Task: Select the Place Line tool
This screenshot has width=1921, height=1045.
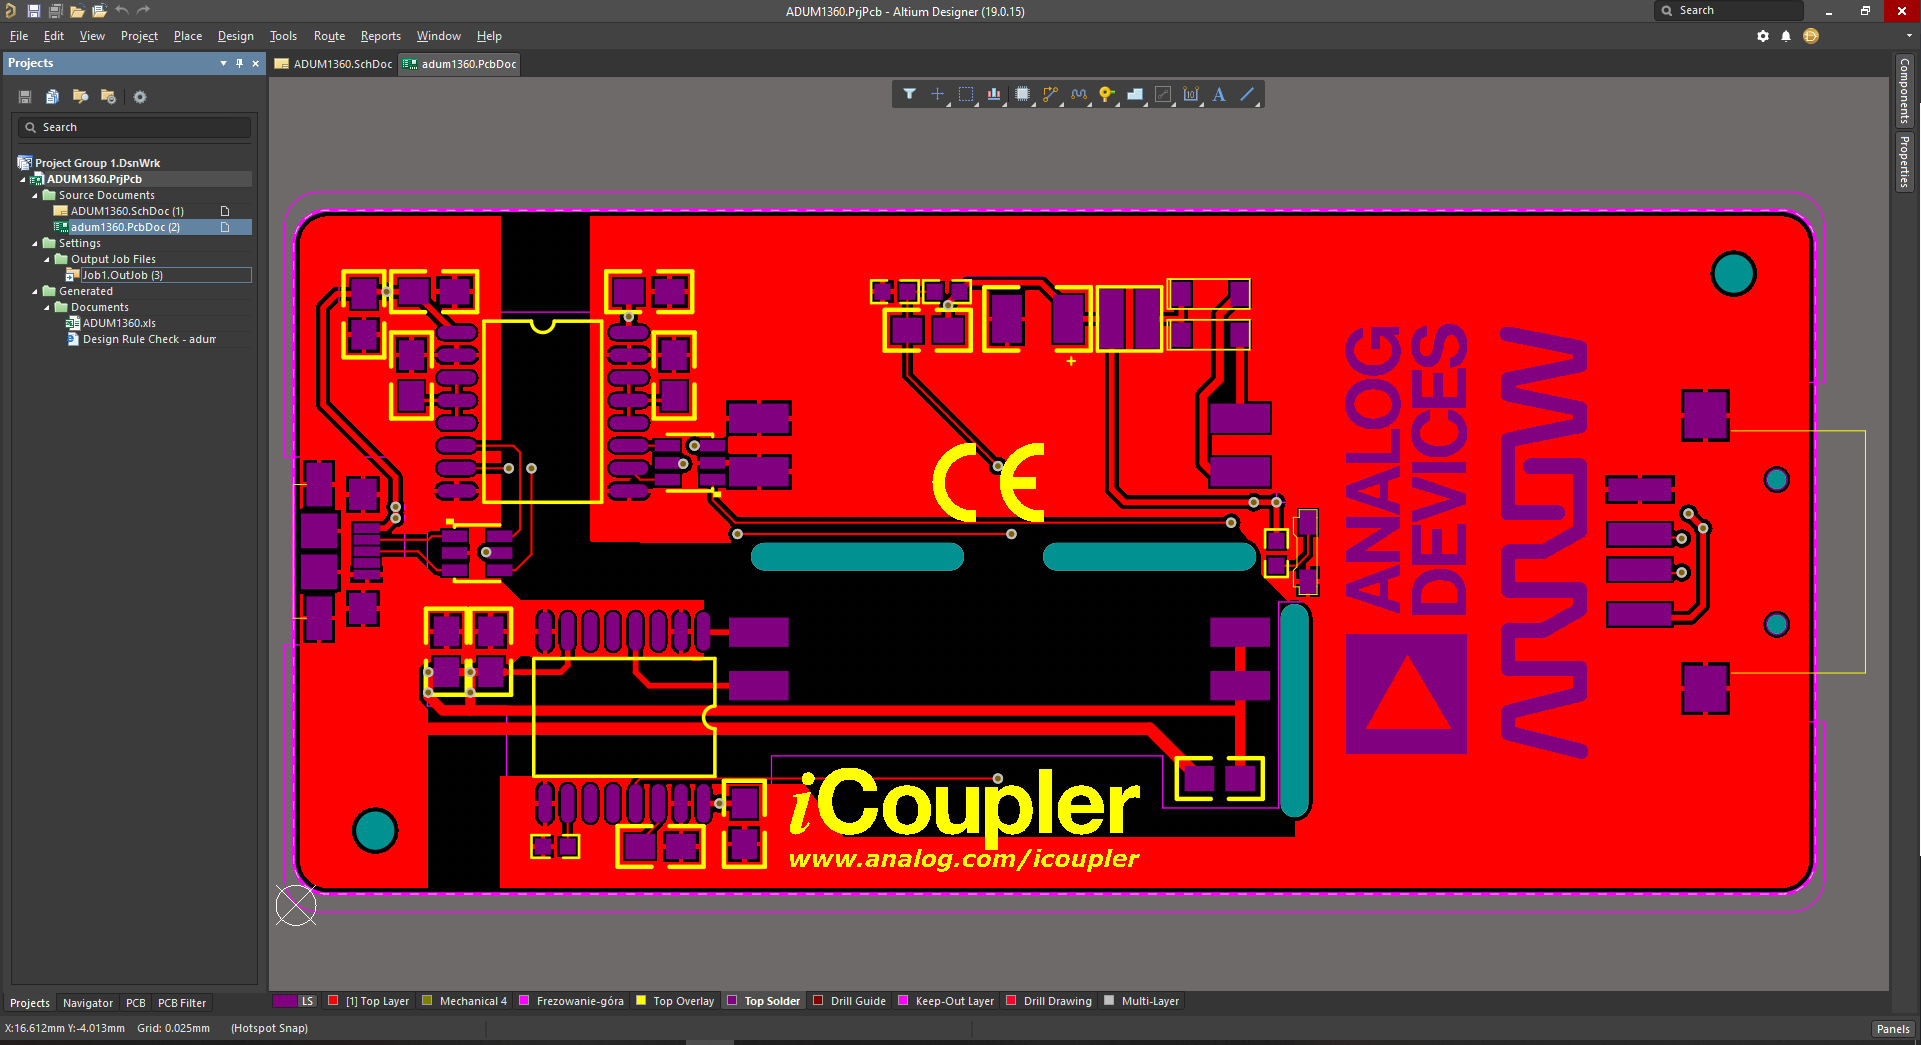Action: click(x=1247, y=94)
